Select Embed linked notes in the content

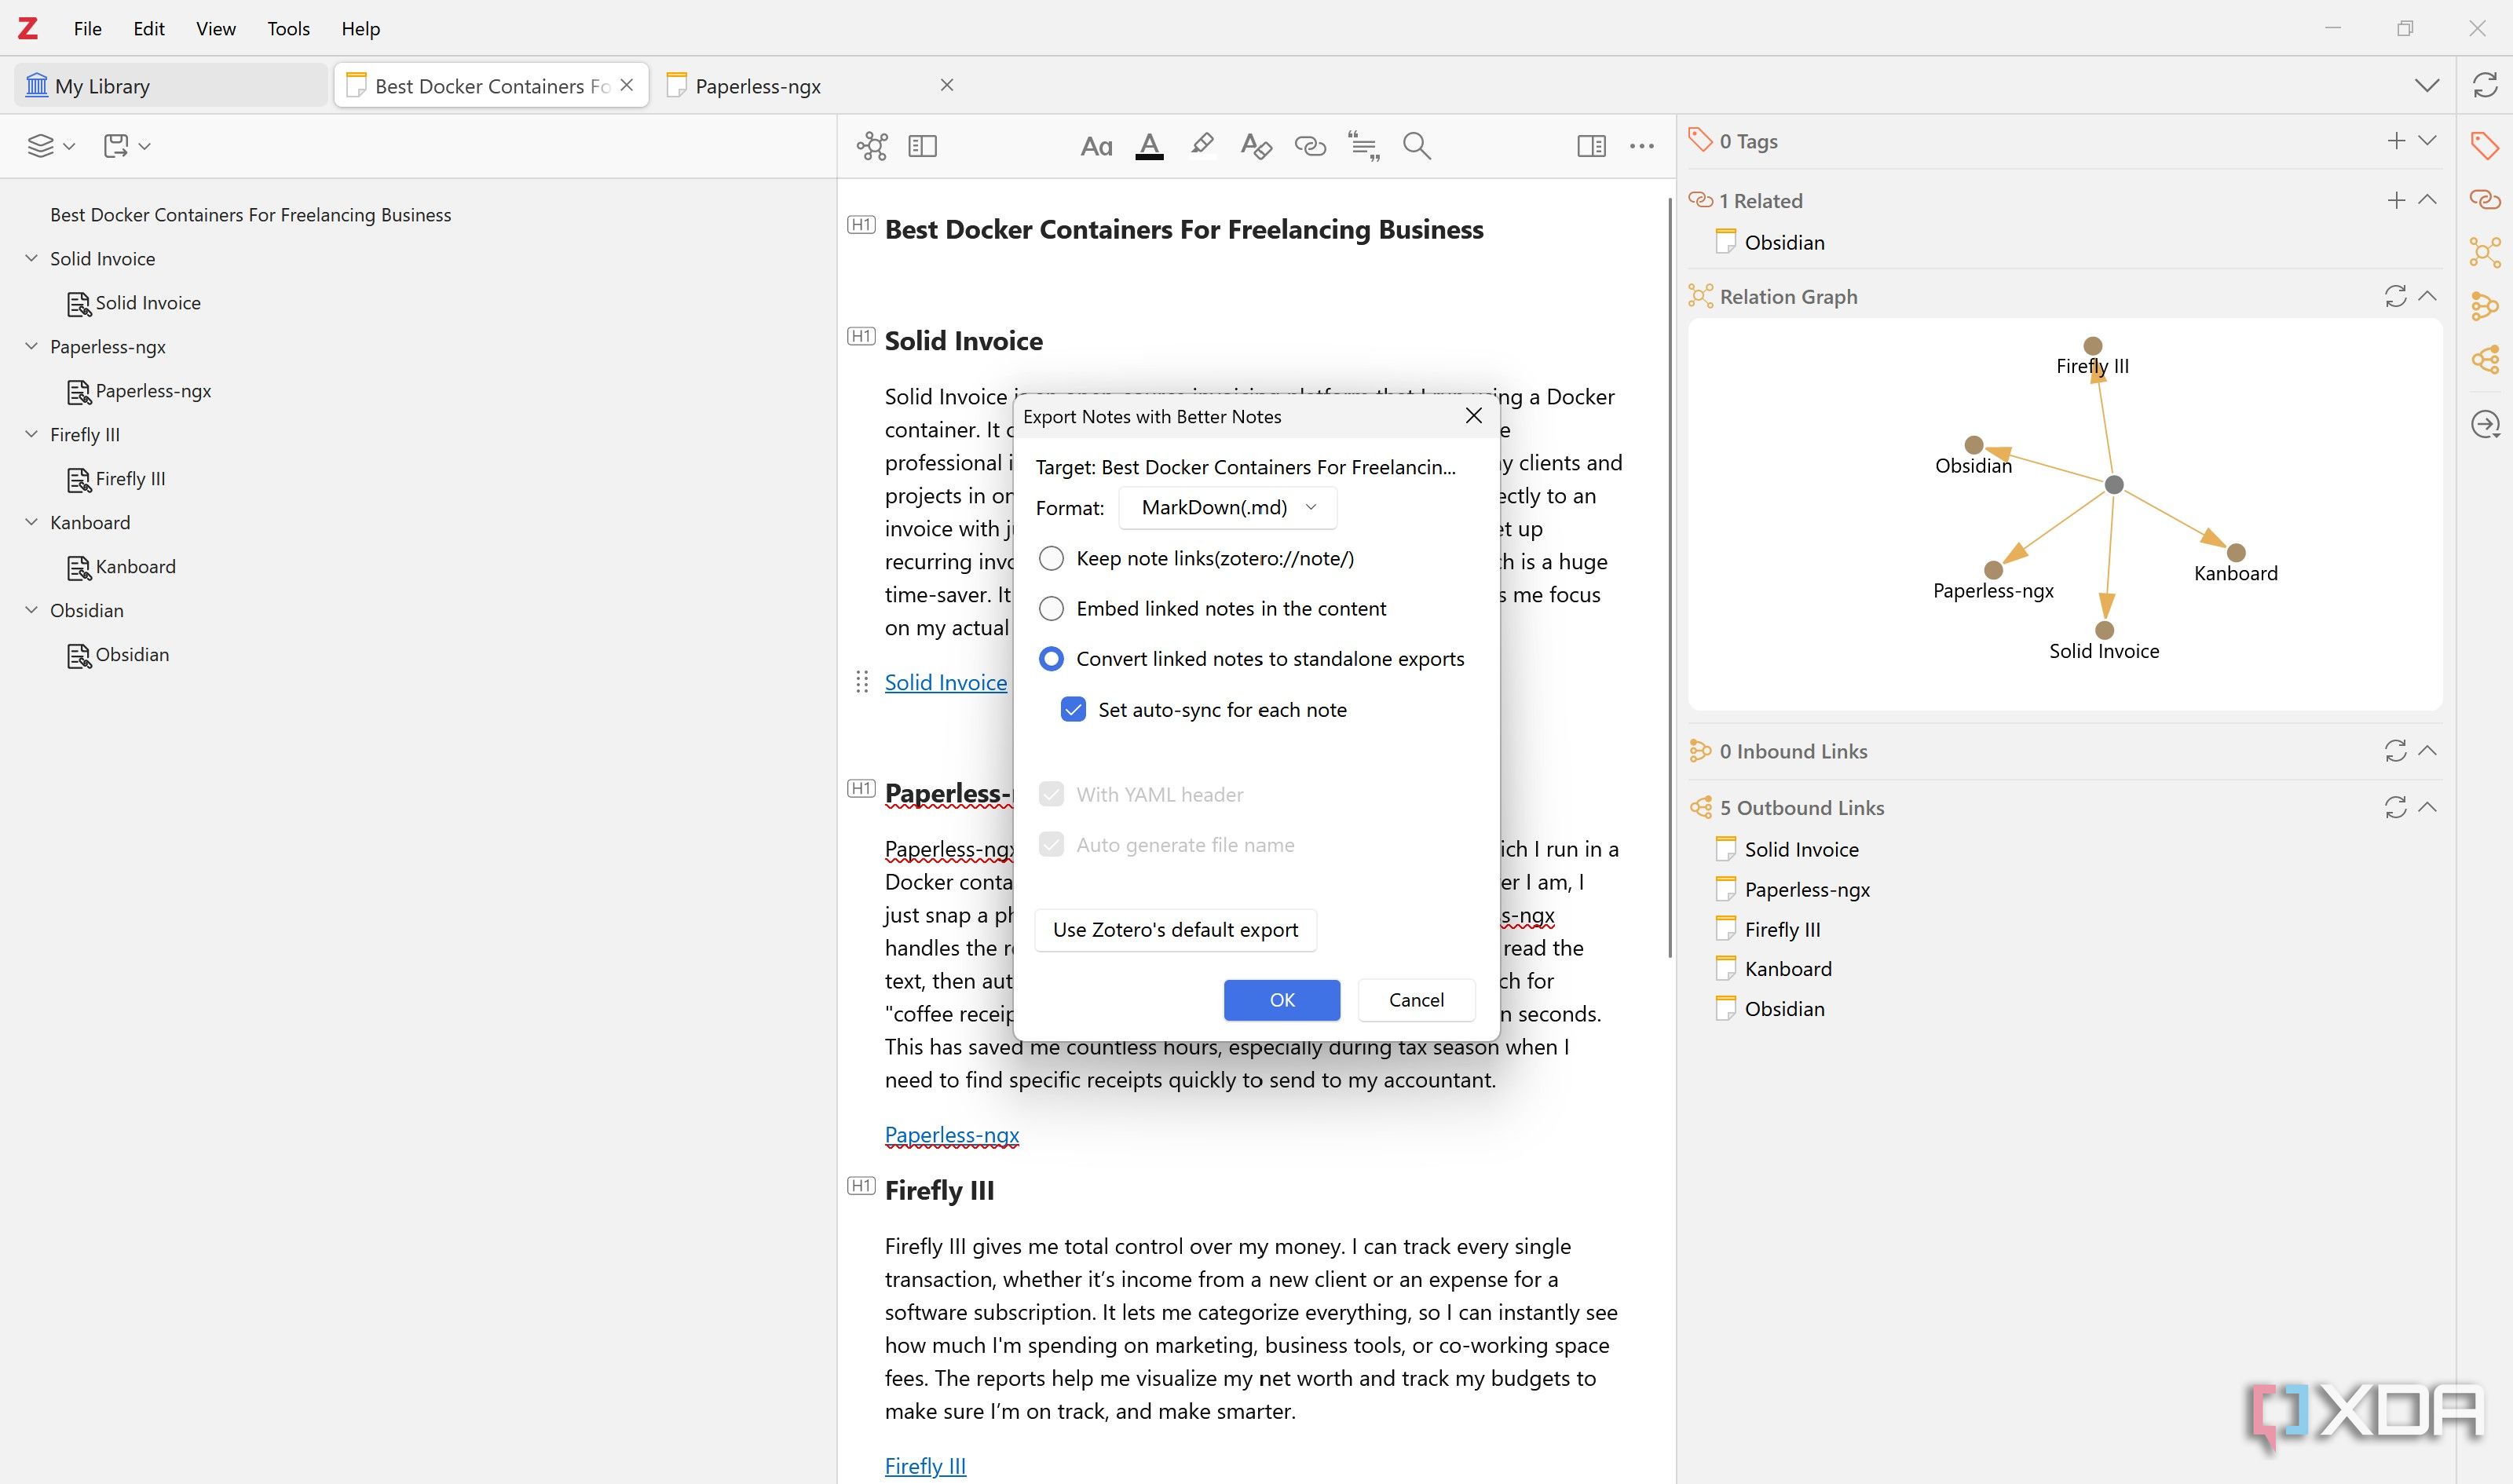[x=1051, y=609]
